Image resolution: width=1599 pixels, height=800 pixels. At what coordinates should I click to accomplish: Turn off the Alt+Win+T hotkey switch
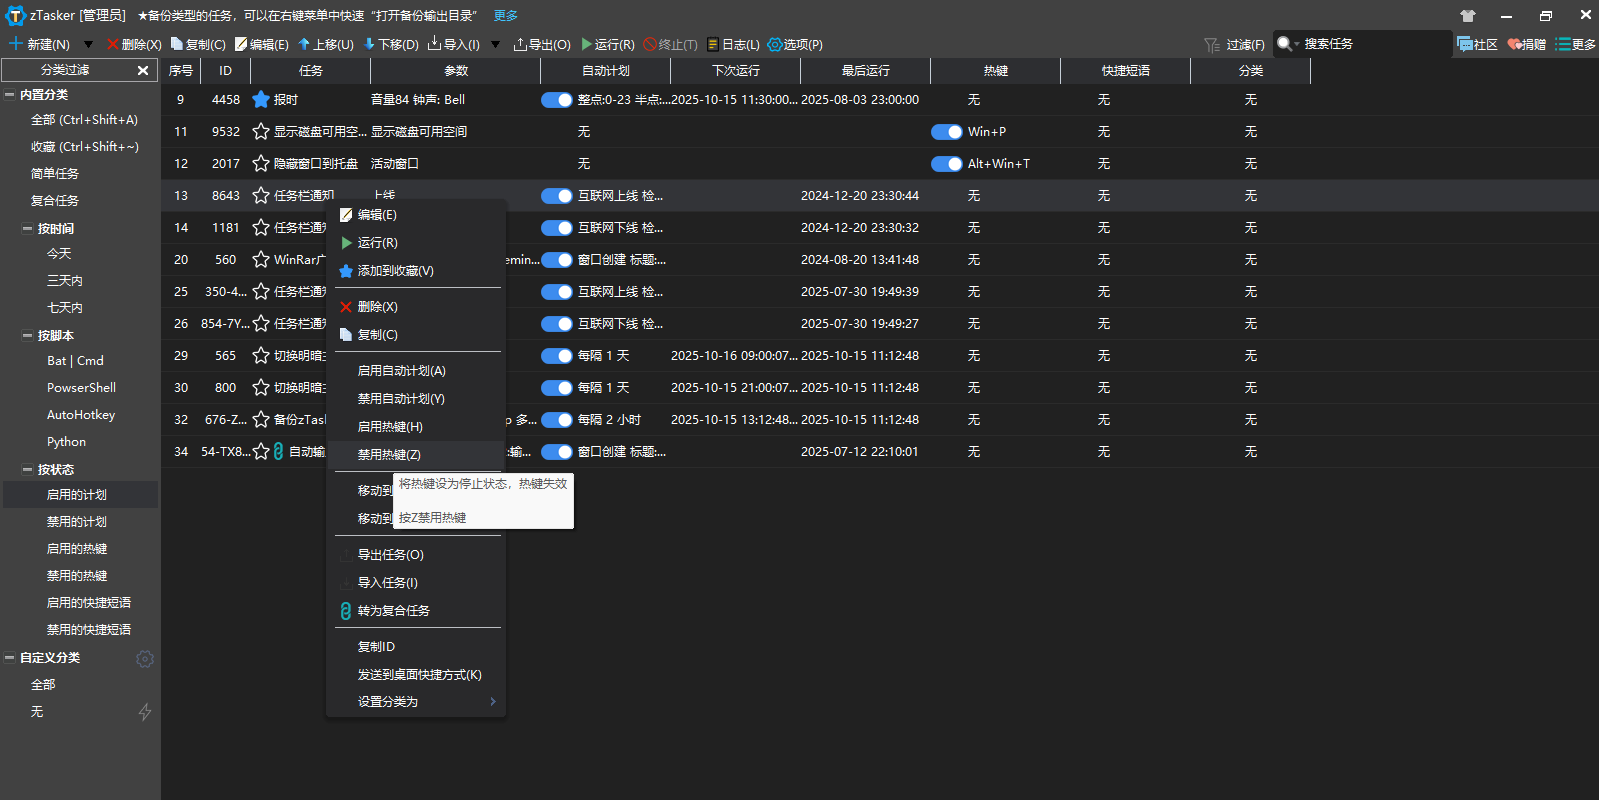pyautogui.click(x=946, y=164)
